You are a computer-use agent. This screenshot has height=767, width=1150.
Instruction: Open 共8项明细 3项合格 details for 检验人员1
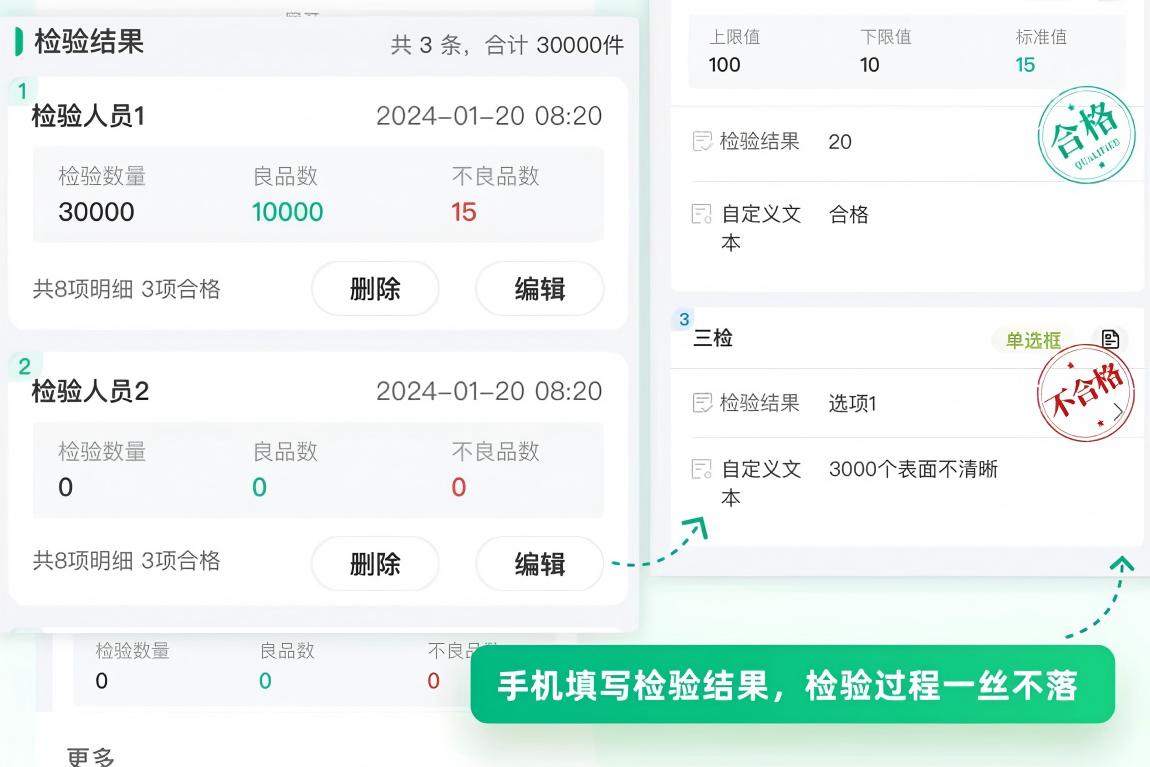[127, 288]
